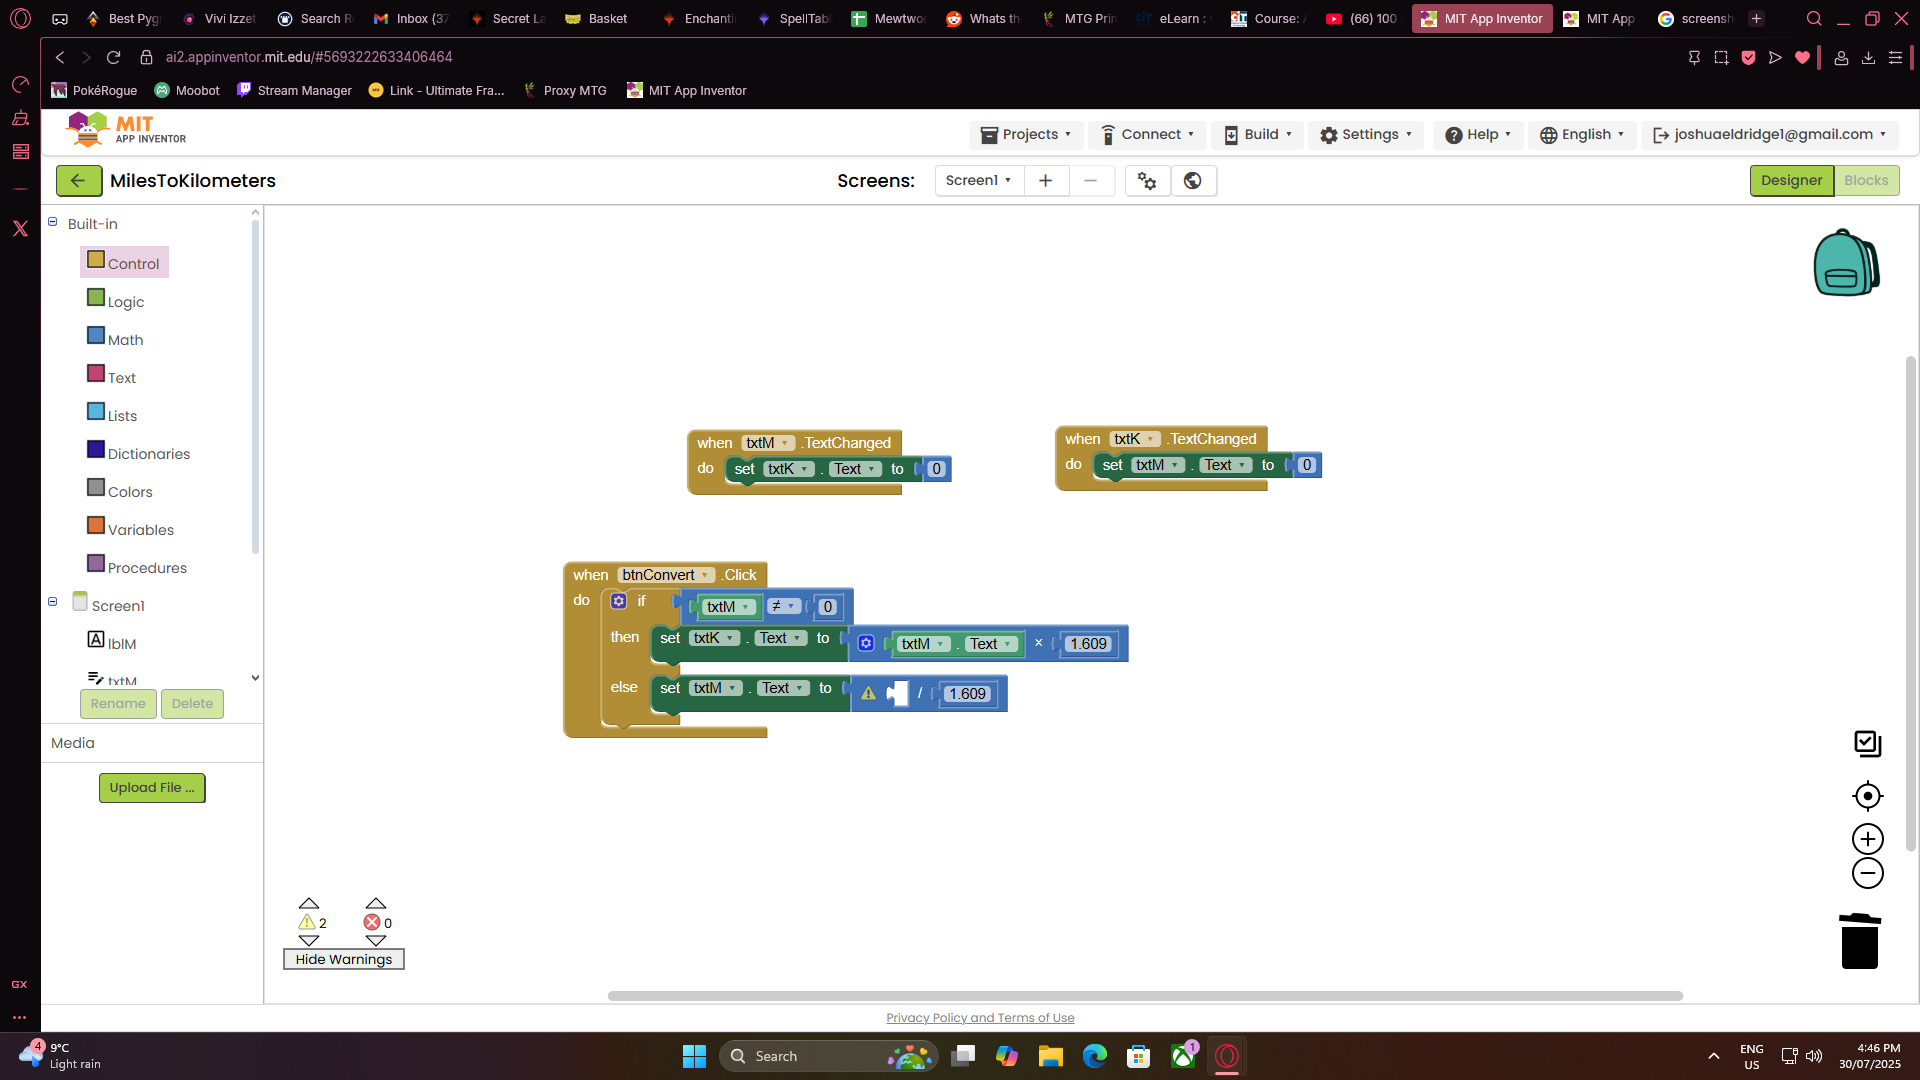Zoom in the blocks workspace
Screen dimensions: 1920x1080
[x=1867, y=839]
